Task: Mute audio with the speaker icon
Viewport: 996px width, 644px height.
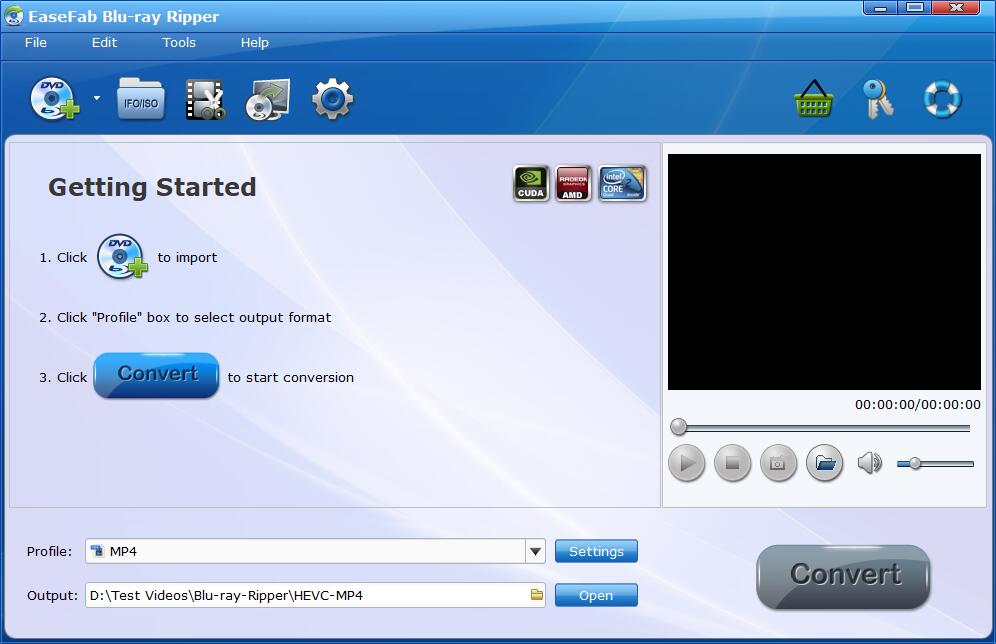Action: coord(870,463)
